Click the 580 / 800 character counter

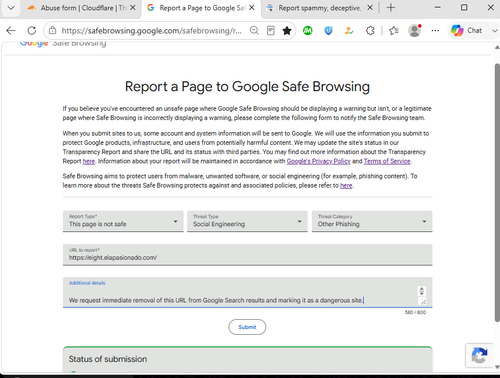click(415, 312)
